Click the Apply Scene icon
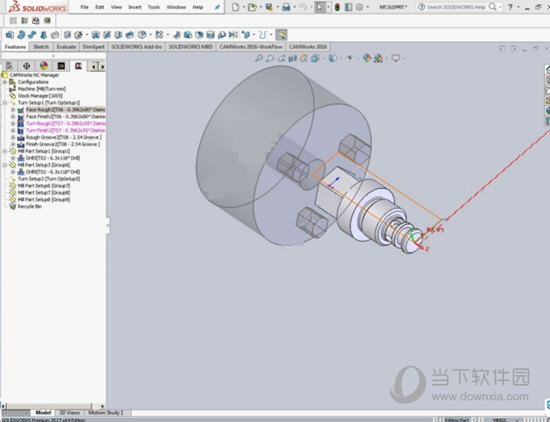Viewport: 550px width, 422px height. coord(378,58)
